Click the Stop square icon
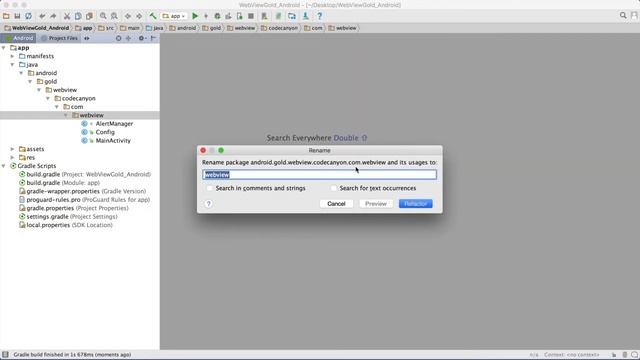The width and height of the screenshot is (640, 360). pos(251,16)
